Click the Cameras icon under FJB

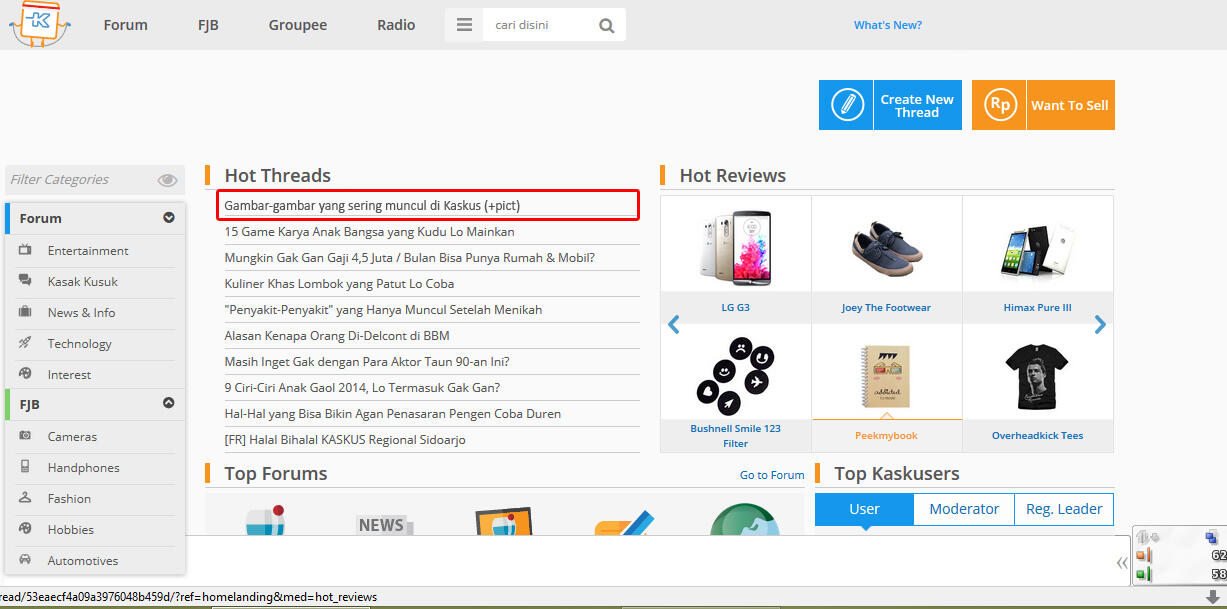point(26,436)
